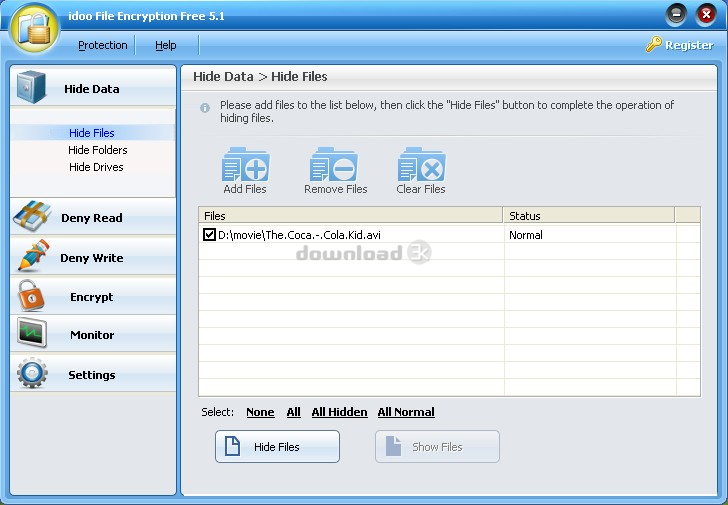This screenshot has width=728, height=505.
Task: Open the Deny Write section label
Action: click(x=91, y=258)
